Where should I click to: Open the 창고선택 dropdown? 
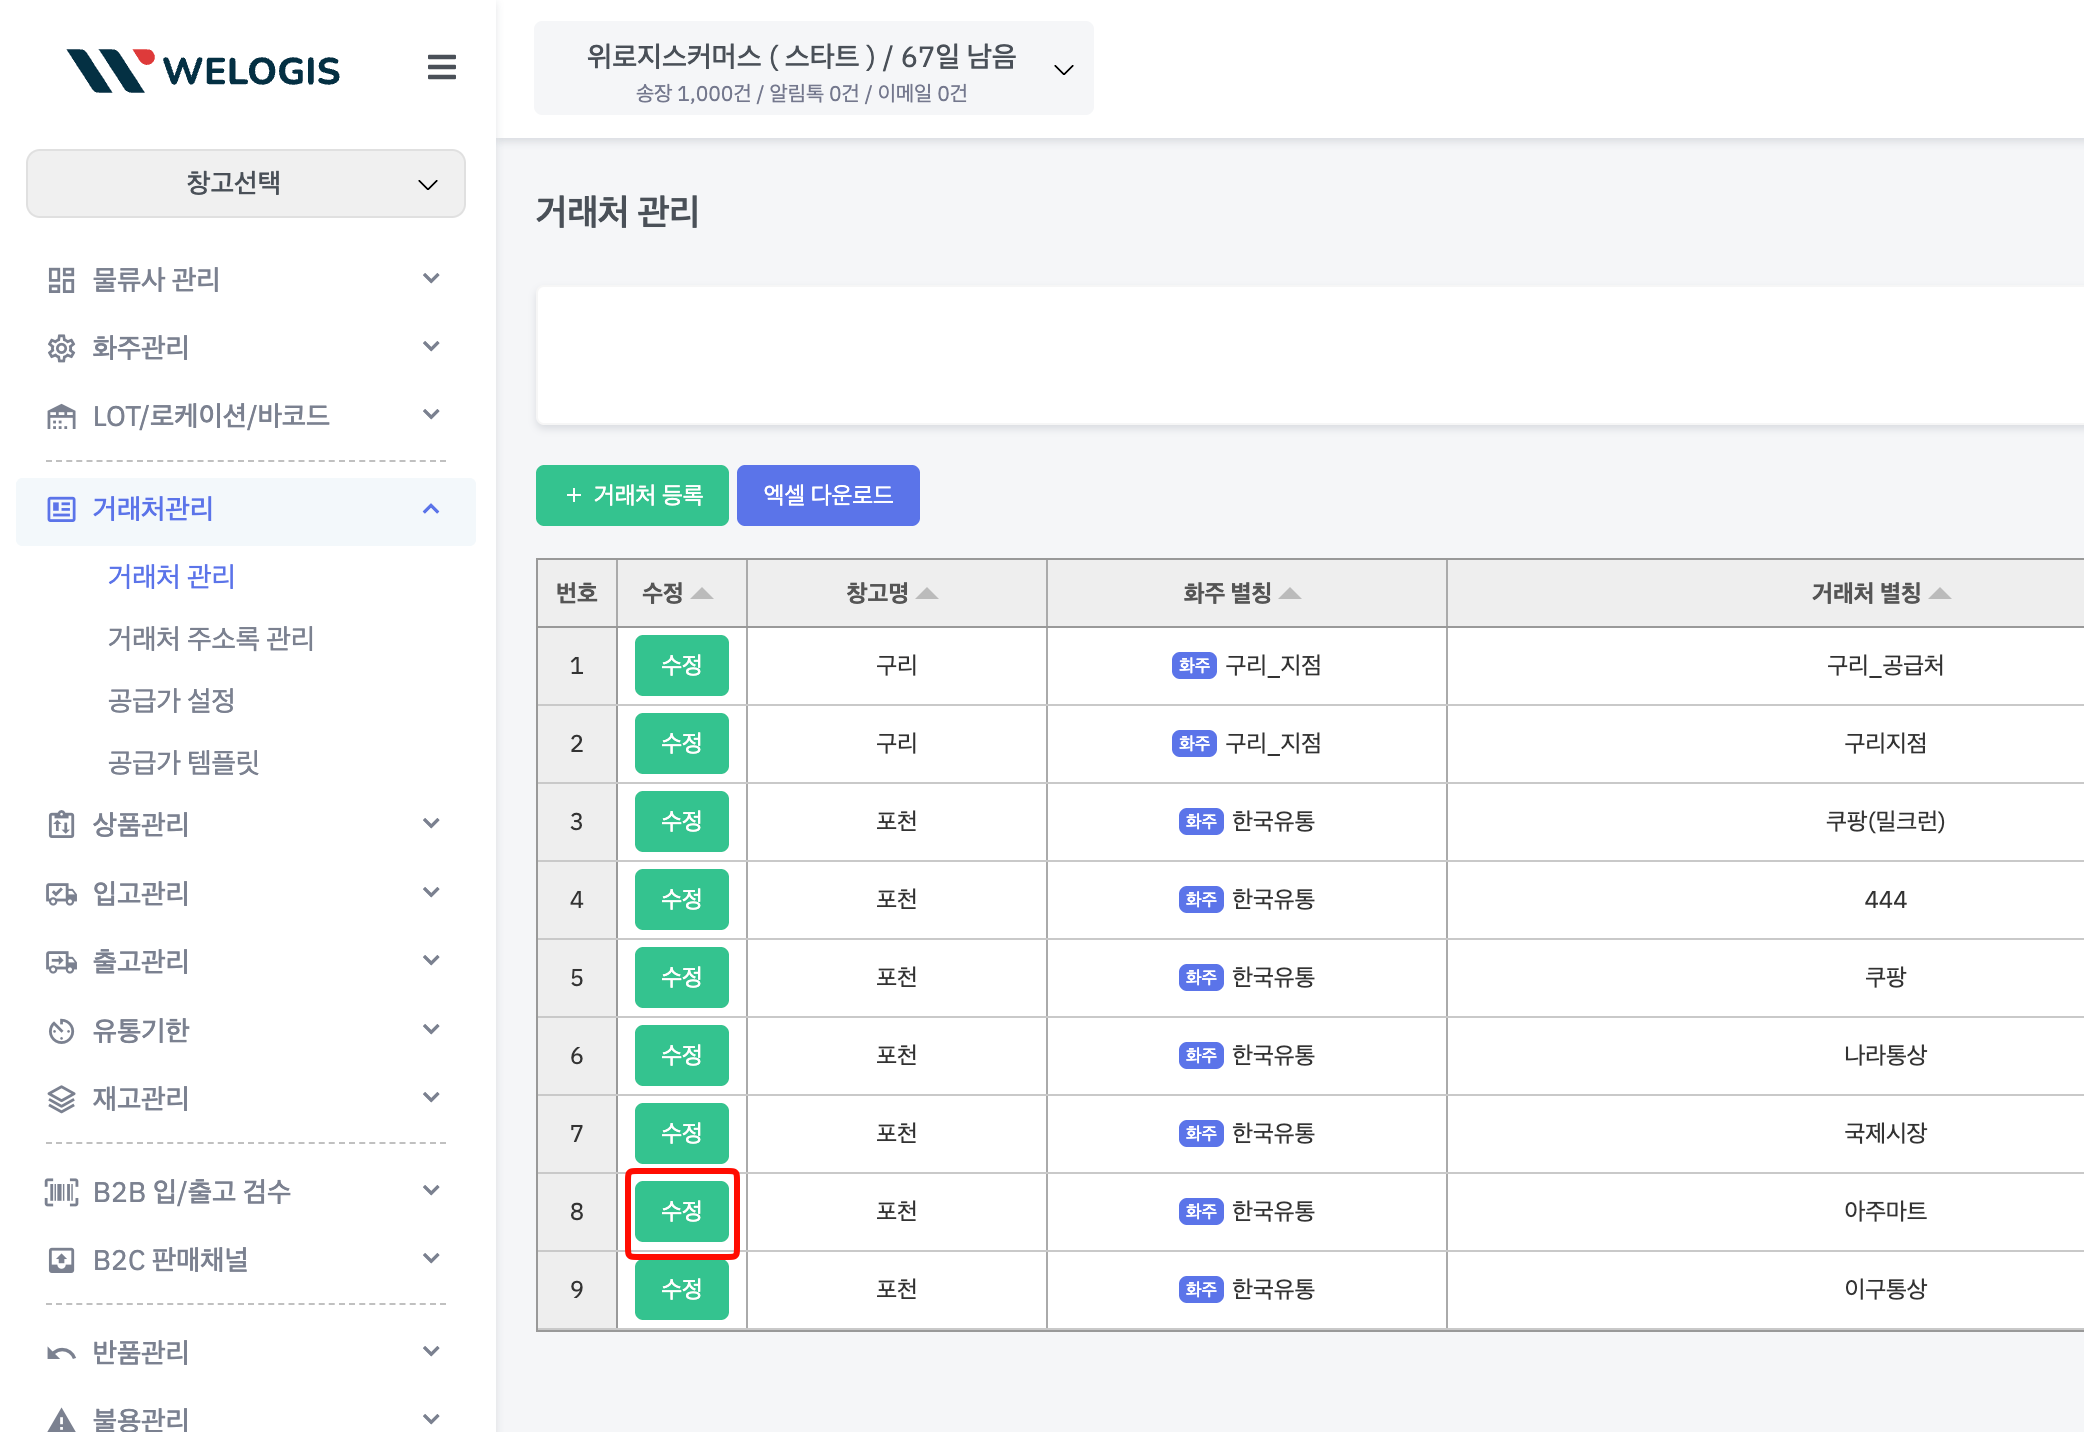pyautogui.click(x=246, y=184)
